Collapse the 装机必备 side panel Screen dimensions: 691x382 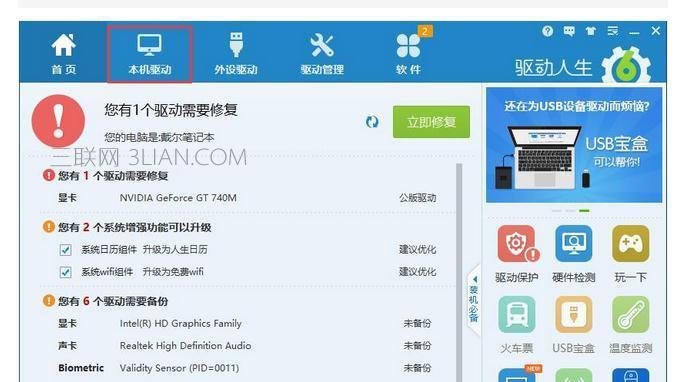pos(473,300)
